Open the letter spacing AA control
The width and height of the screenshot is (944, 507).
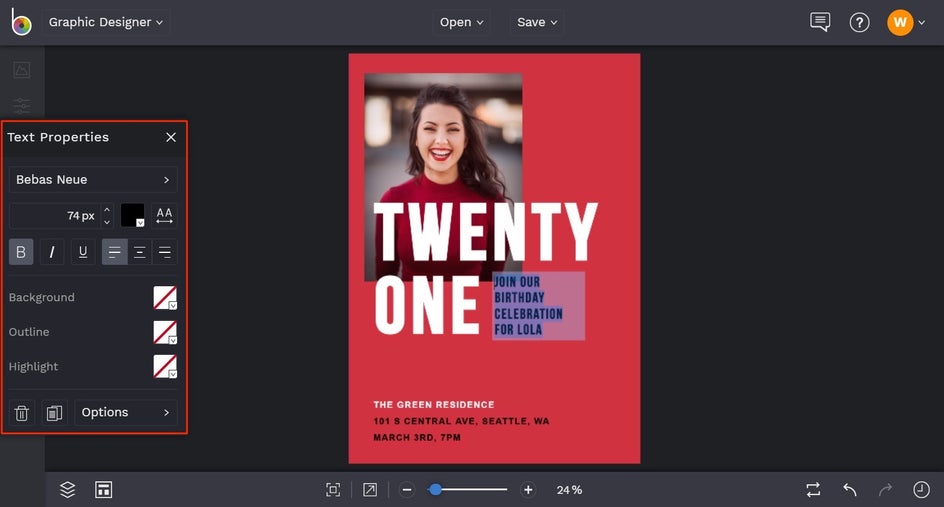click(x=164, y=215)
